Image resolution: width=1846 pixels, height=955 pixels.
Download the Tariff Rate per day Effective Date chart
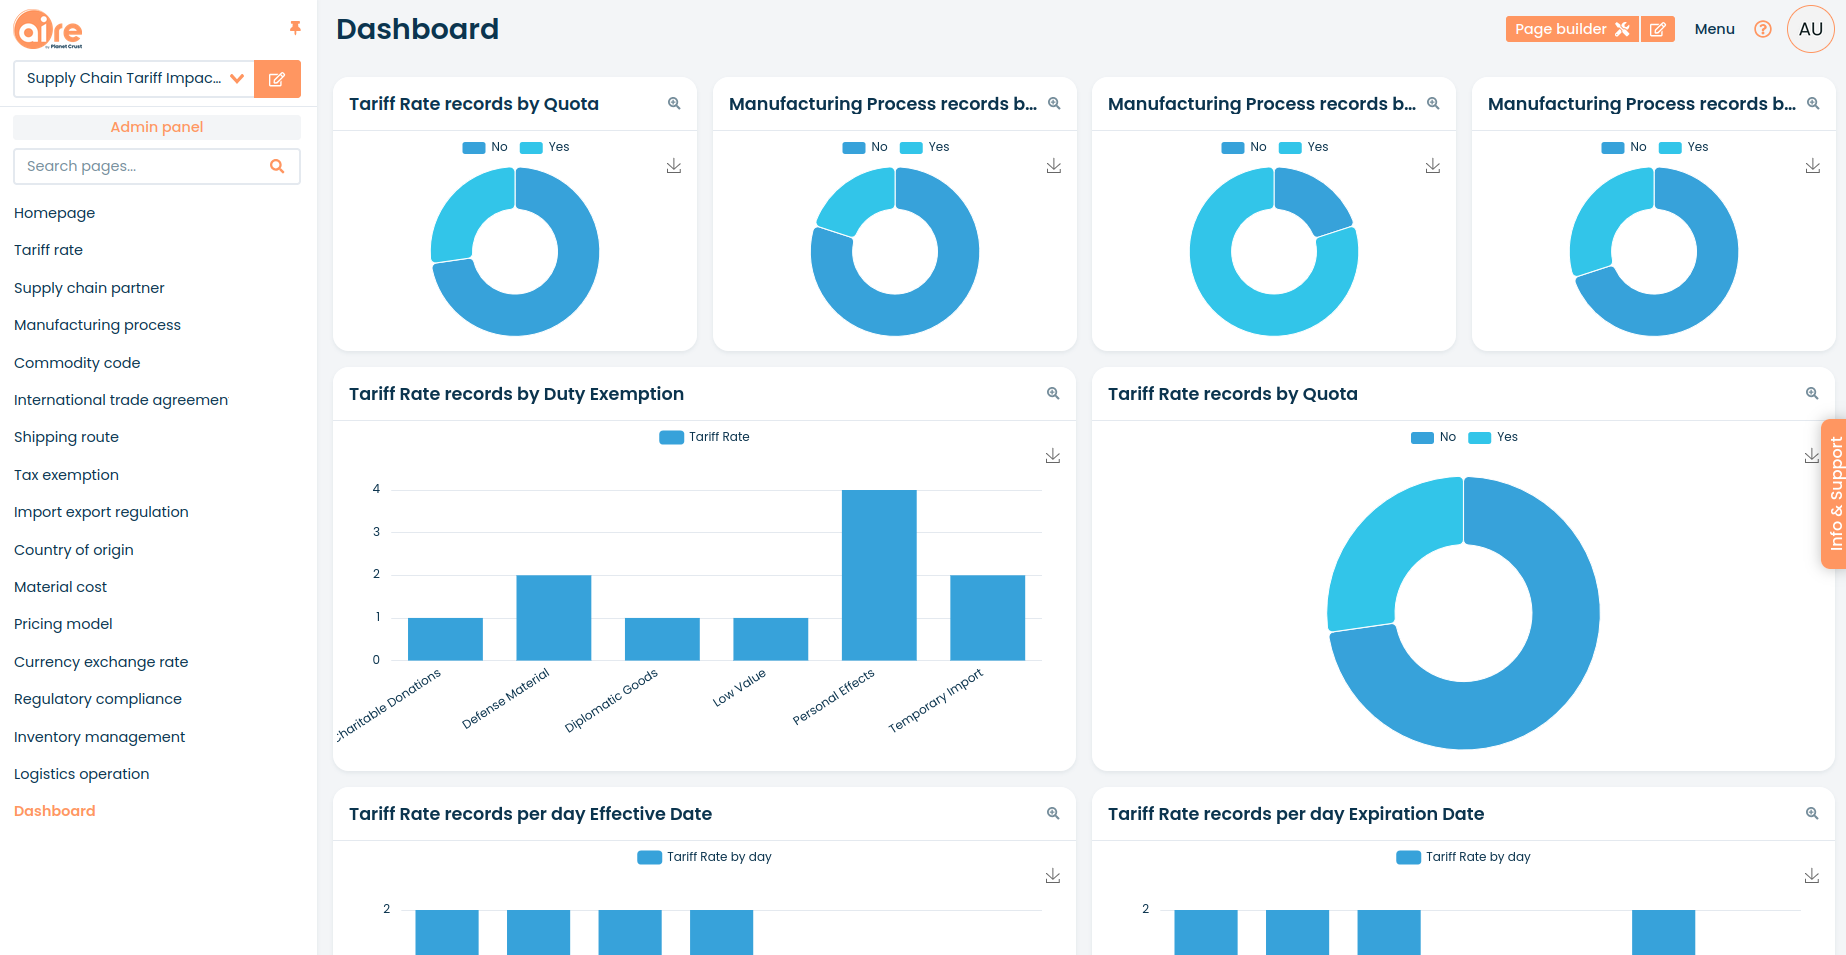[1053, 876]
